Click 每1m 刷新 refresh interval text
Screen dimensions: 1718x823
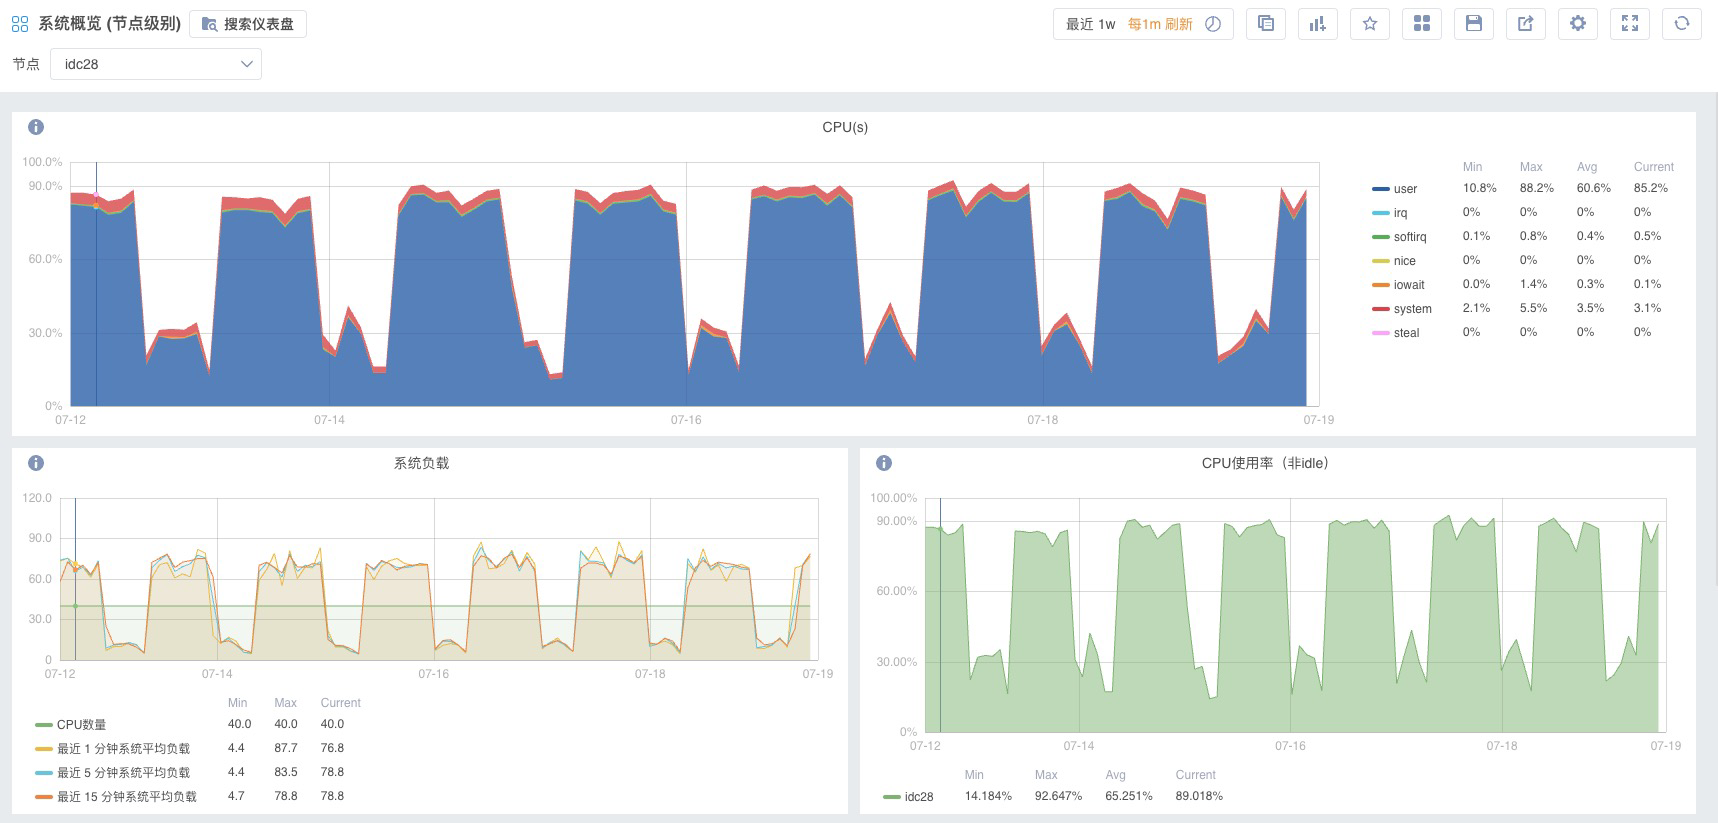coord(1160,24)
